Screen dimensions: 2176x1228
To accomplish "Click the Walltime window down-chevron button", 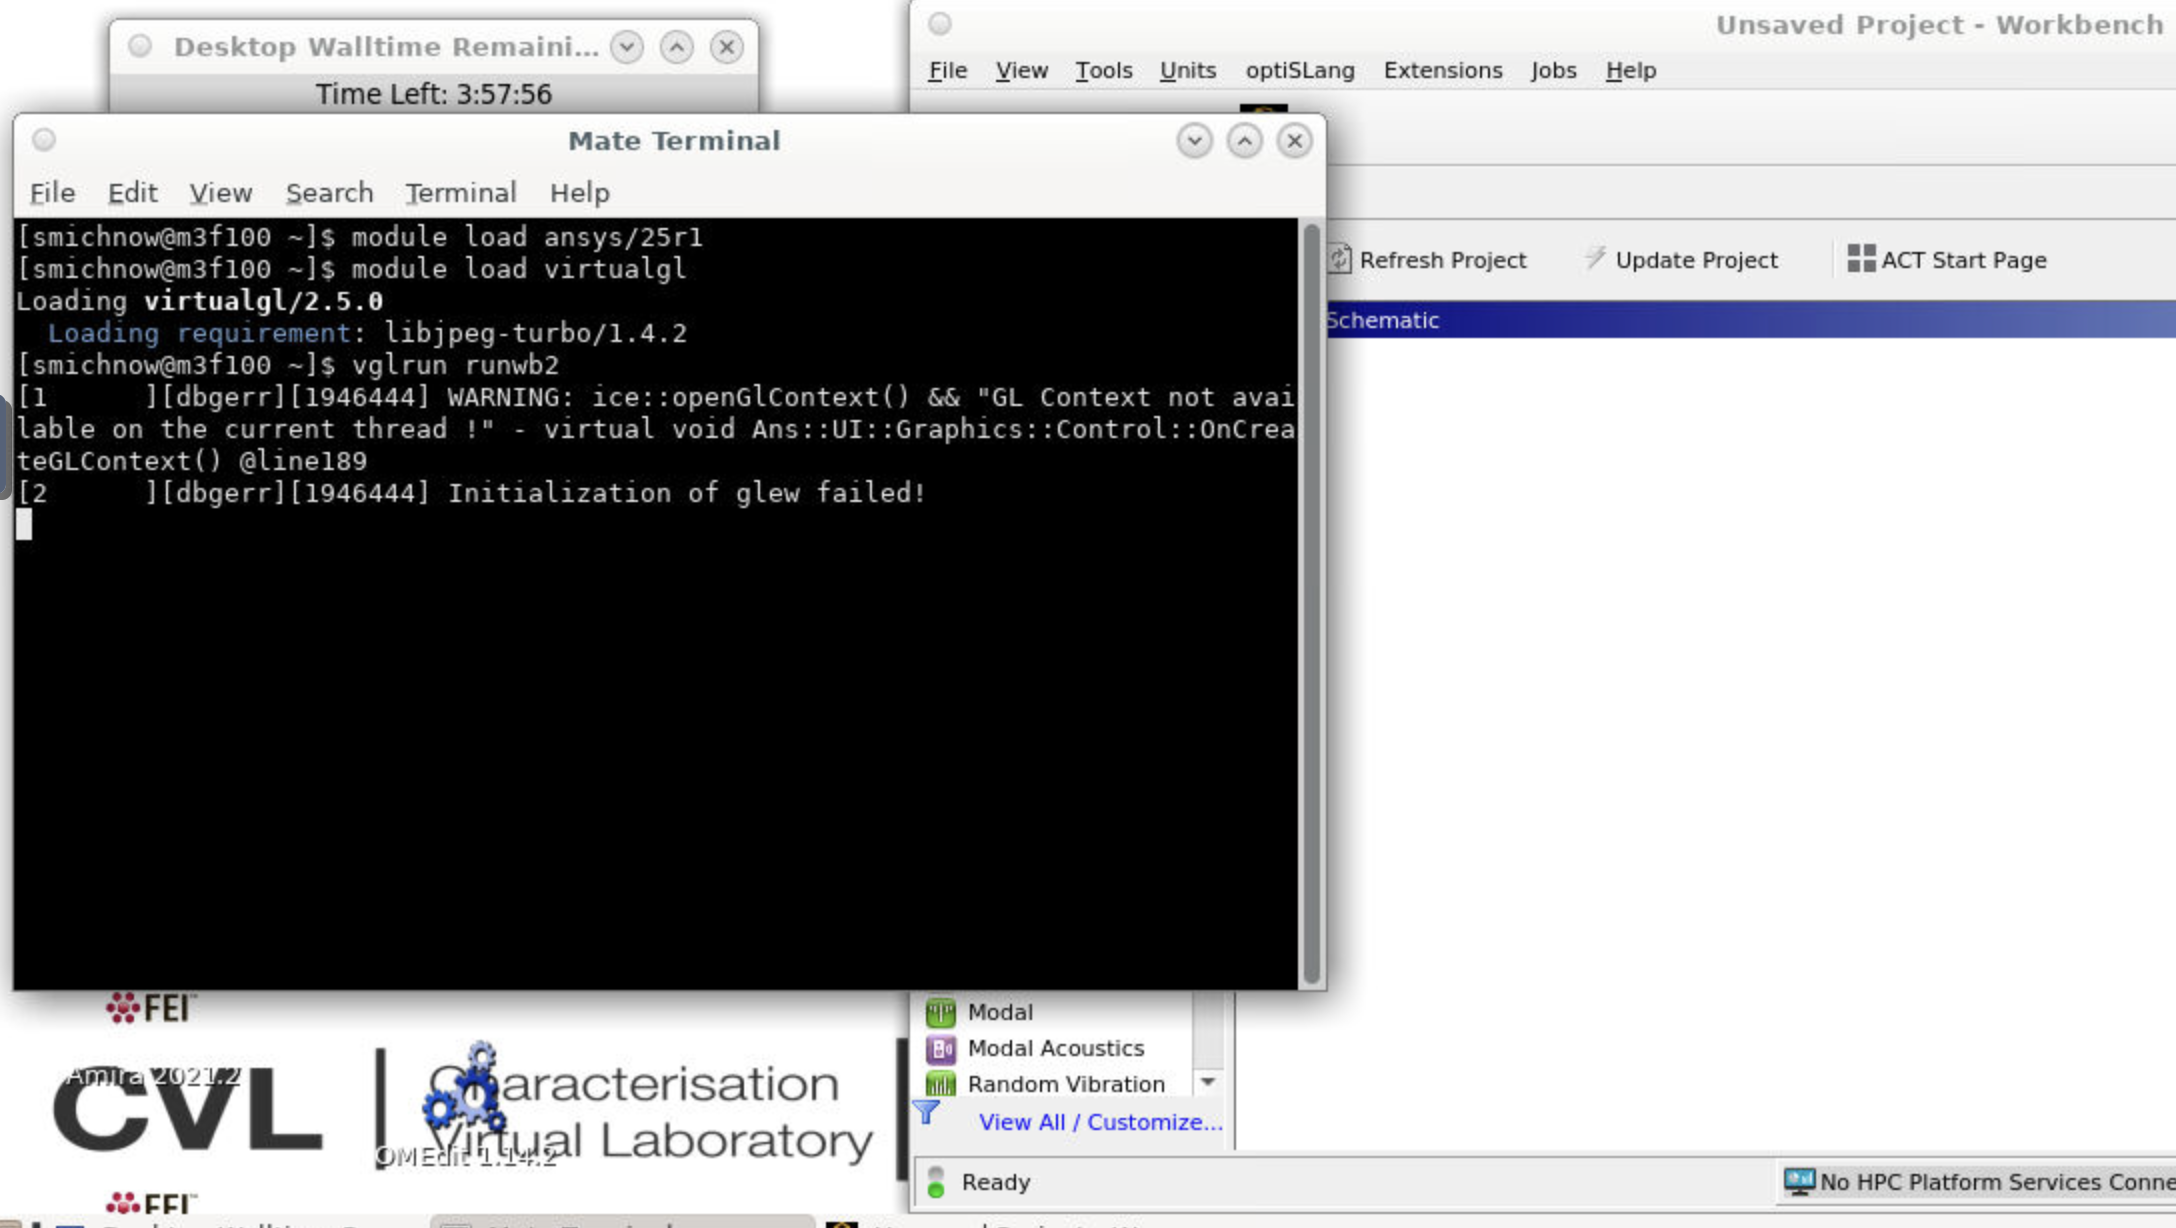I will point(627,47).
